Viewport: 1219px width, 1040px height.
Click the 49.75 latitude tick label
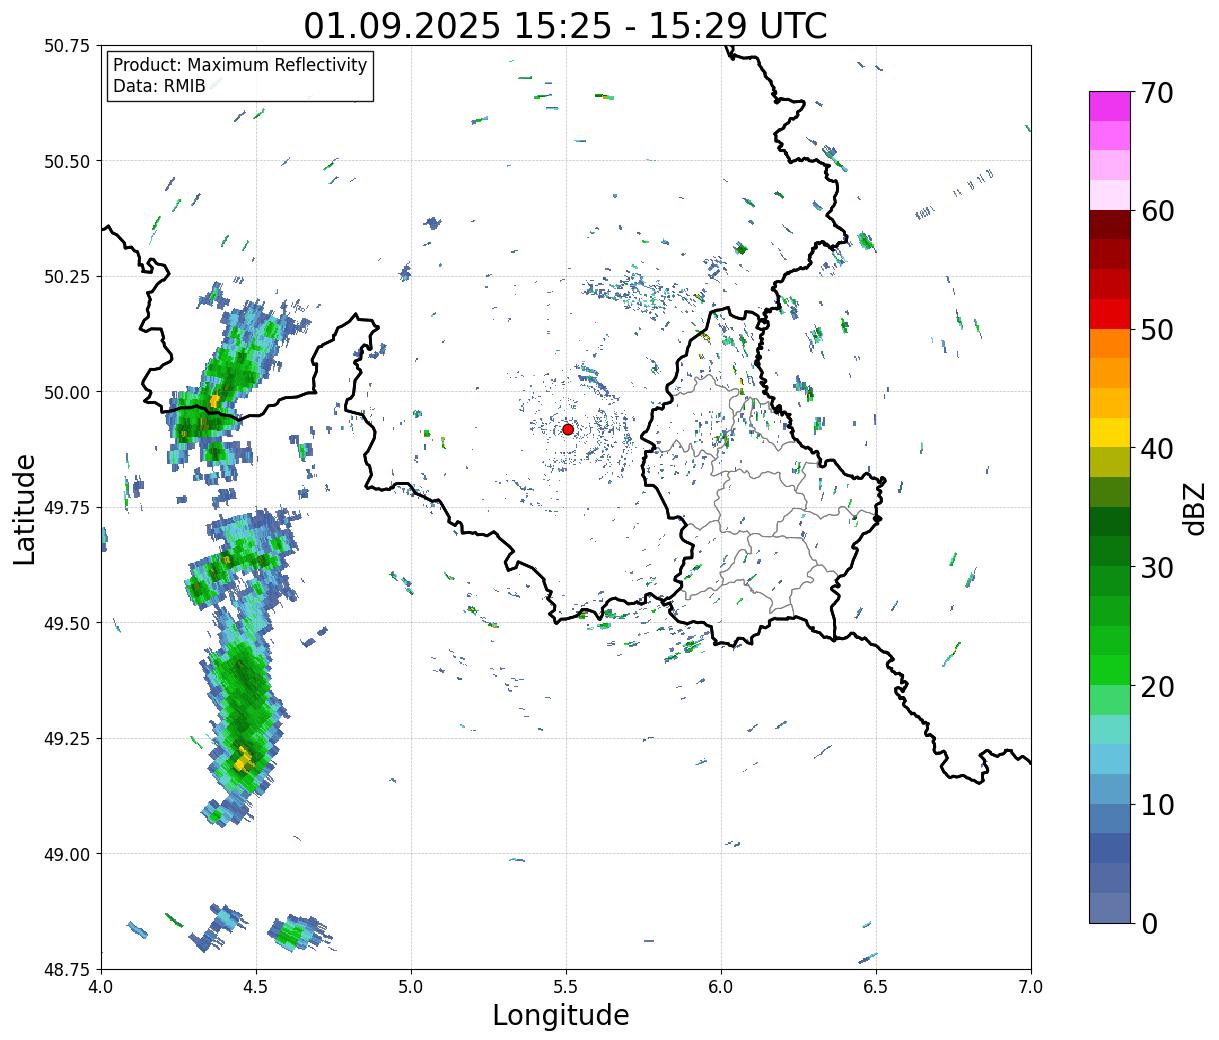[66, 508]
